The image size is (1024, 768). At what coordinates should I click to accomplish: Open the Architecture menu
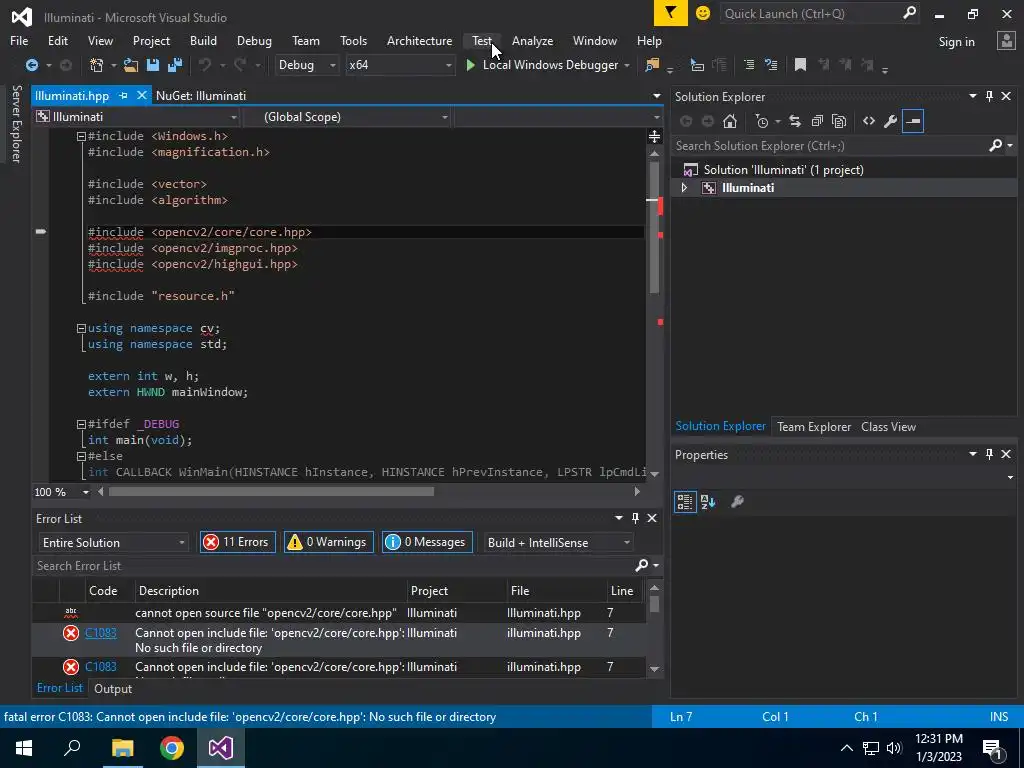tap(419, 40)
